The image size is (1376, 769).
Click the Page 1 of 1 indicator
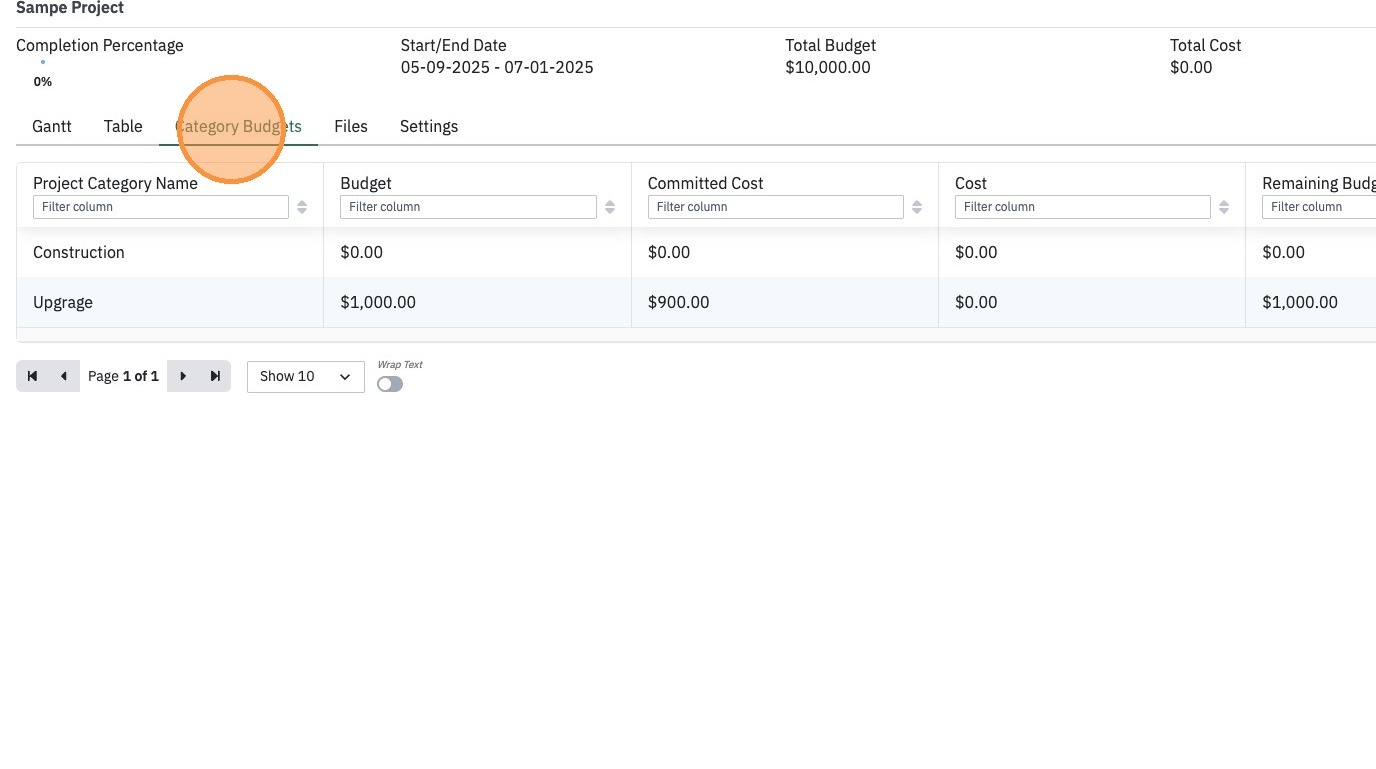tap(123, 376)
